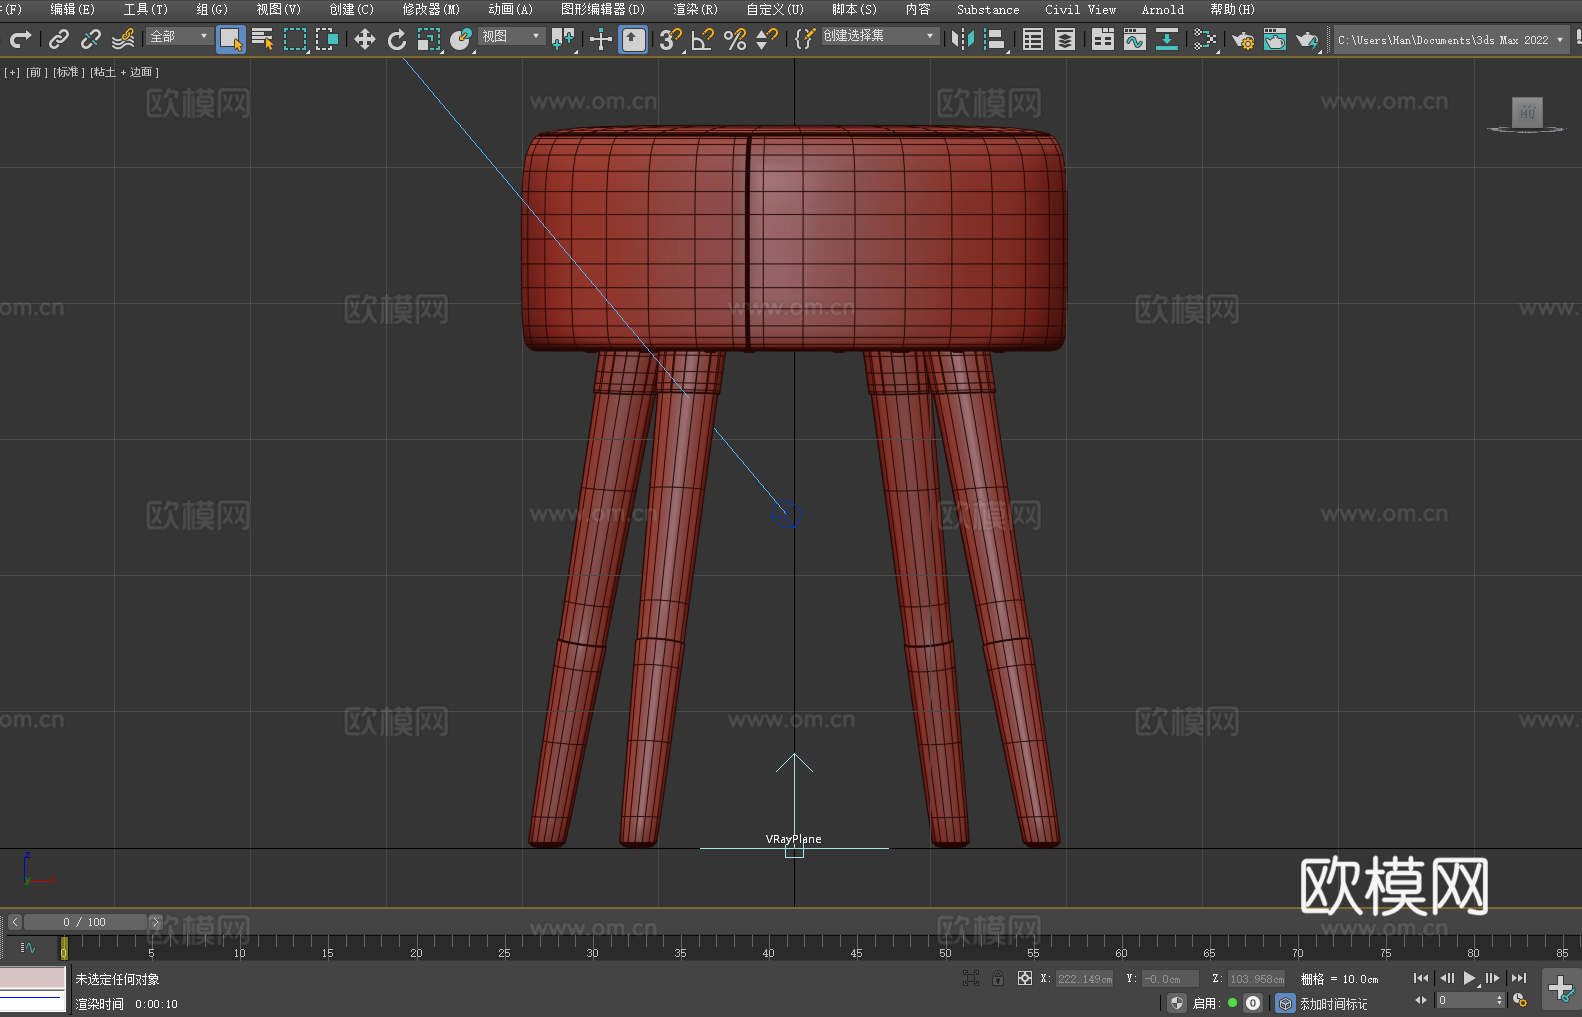Image resolution: width=1582 pixels, height=1017 pixels.
Task: Toggle Spinner Snap icon
Action: point(767,39)
